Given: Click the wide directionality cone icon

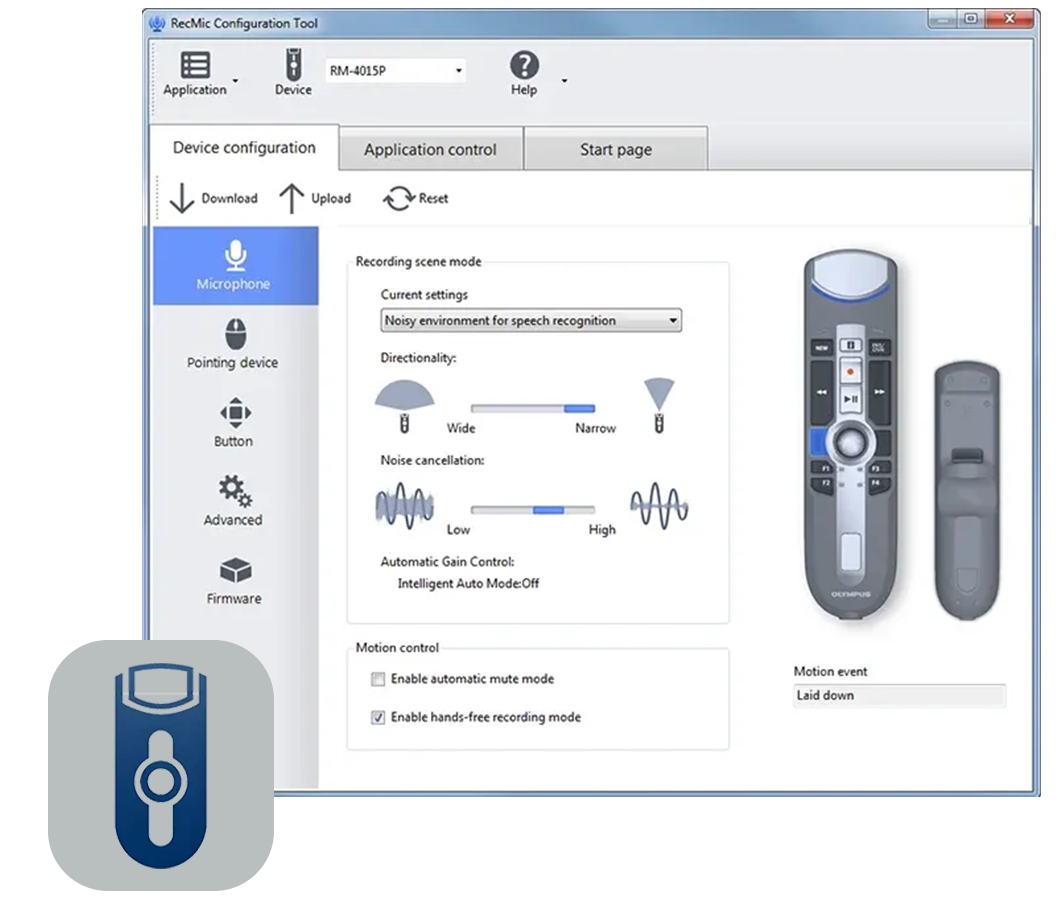Looking at the screenshot, I should (404, 406).
